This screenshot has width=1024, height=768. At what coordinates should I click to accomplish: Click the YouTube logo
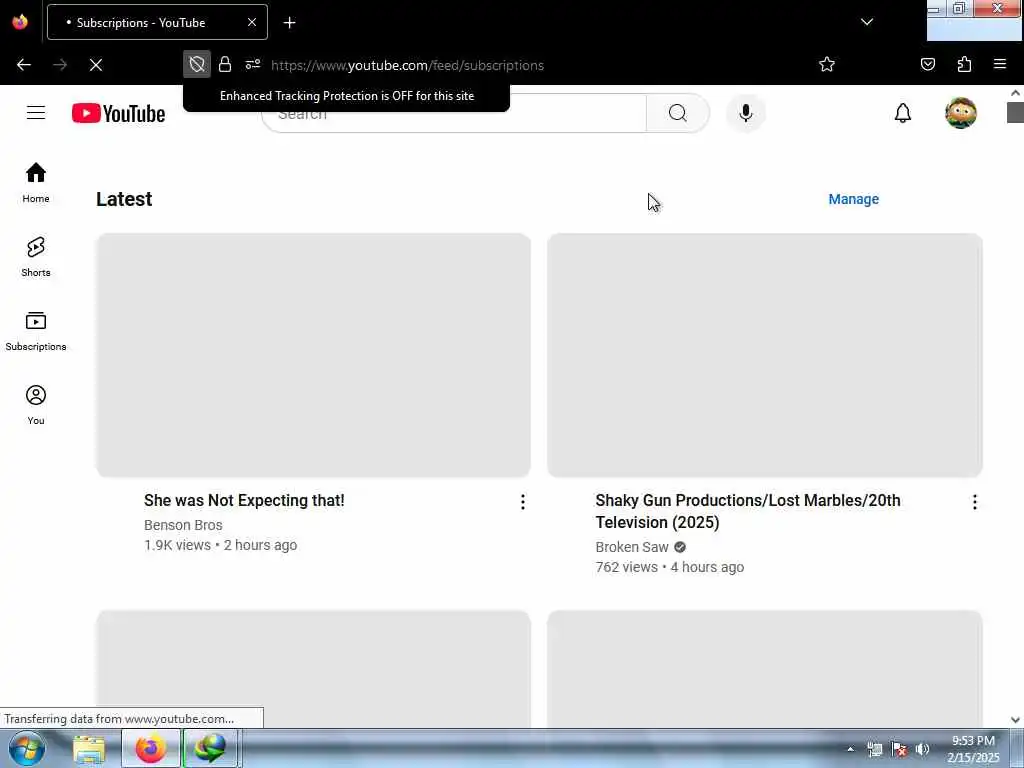(118, 113)
